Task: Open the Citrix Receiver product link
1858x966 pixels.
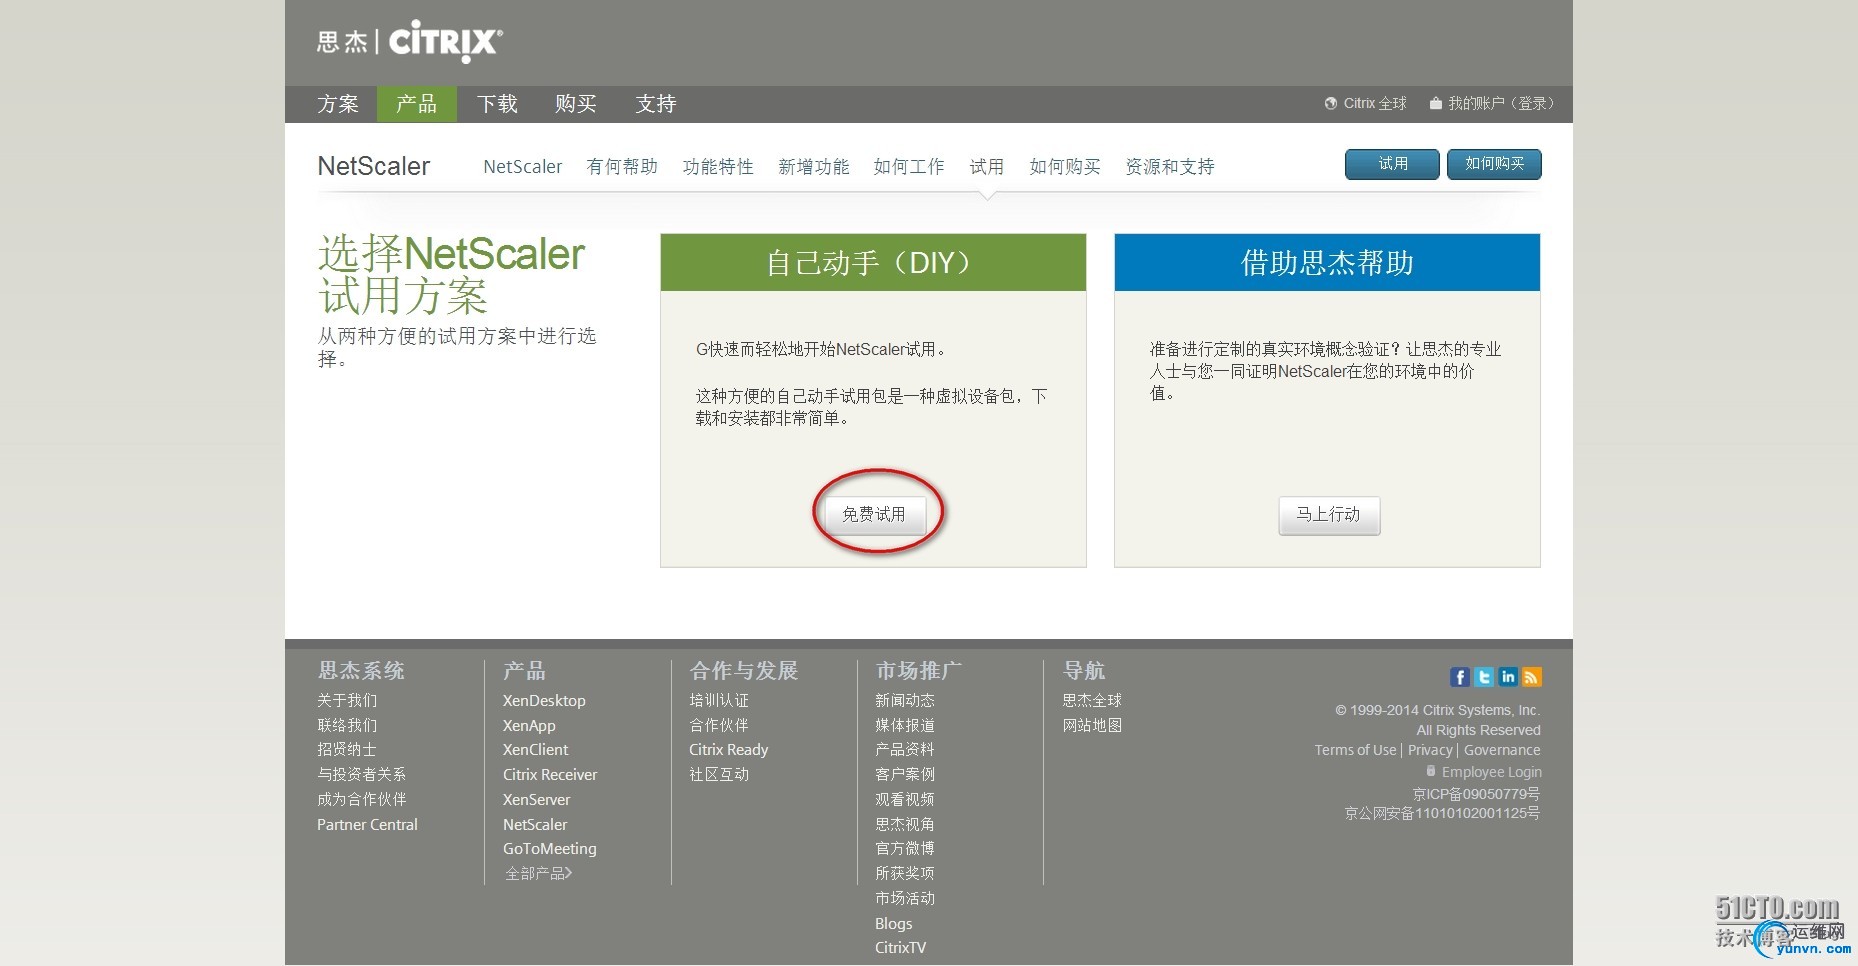Action: pos(550,775)
